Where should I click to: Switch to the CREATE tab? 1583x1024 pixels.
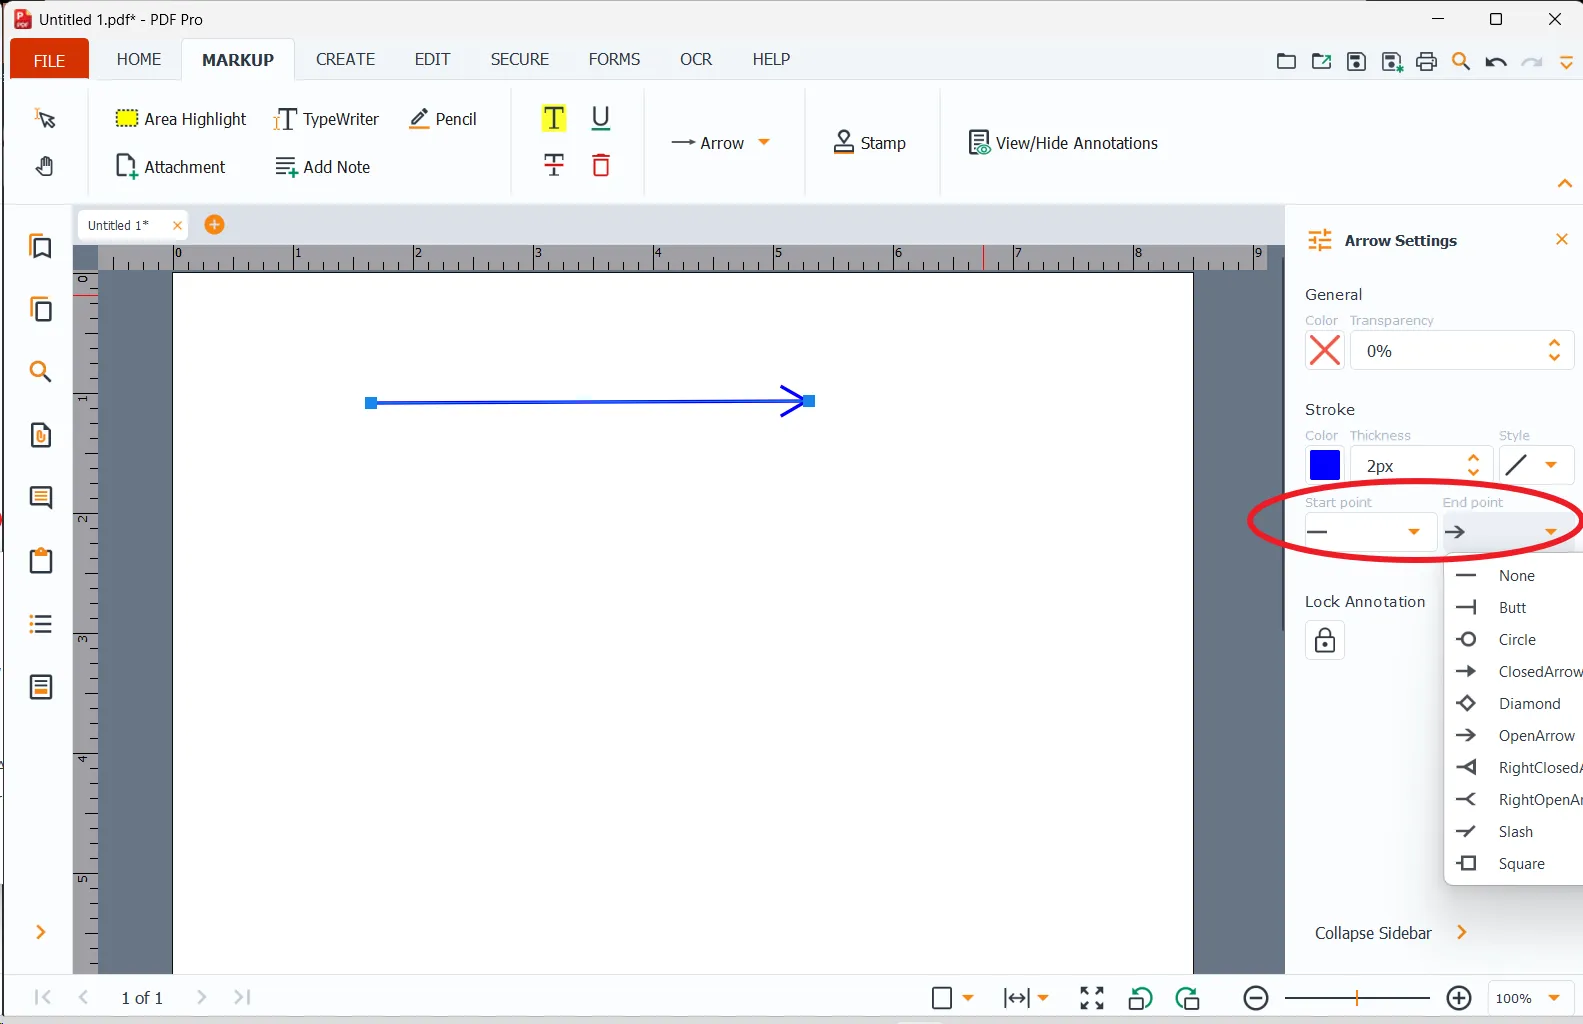tap(346, 60)
